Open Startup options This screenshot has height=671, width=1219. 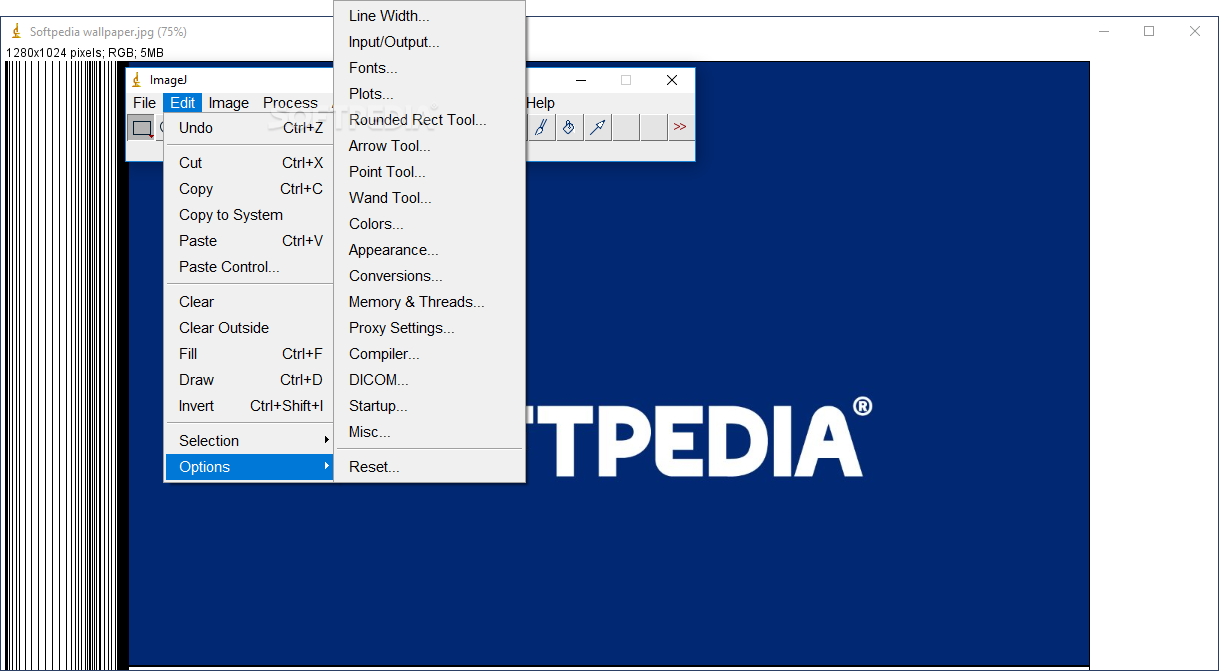[x=429, y=406]
